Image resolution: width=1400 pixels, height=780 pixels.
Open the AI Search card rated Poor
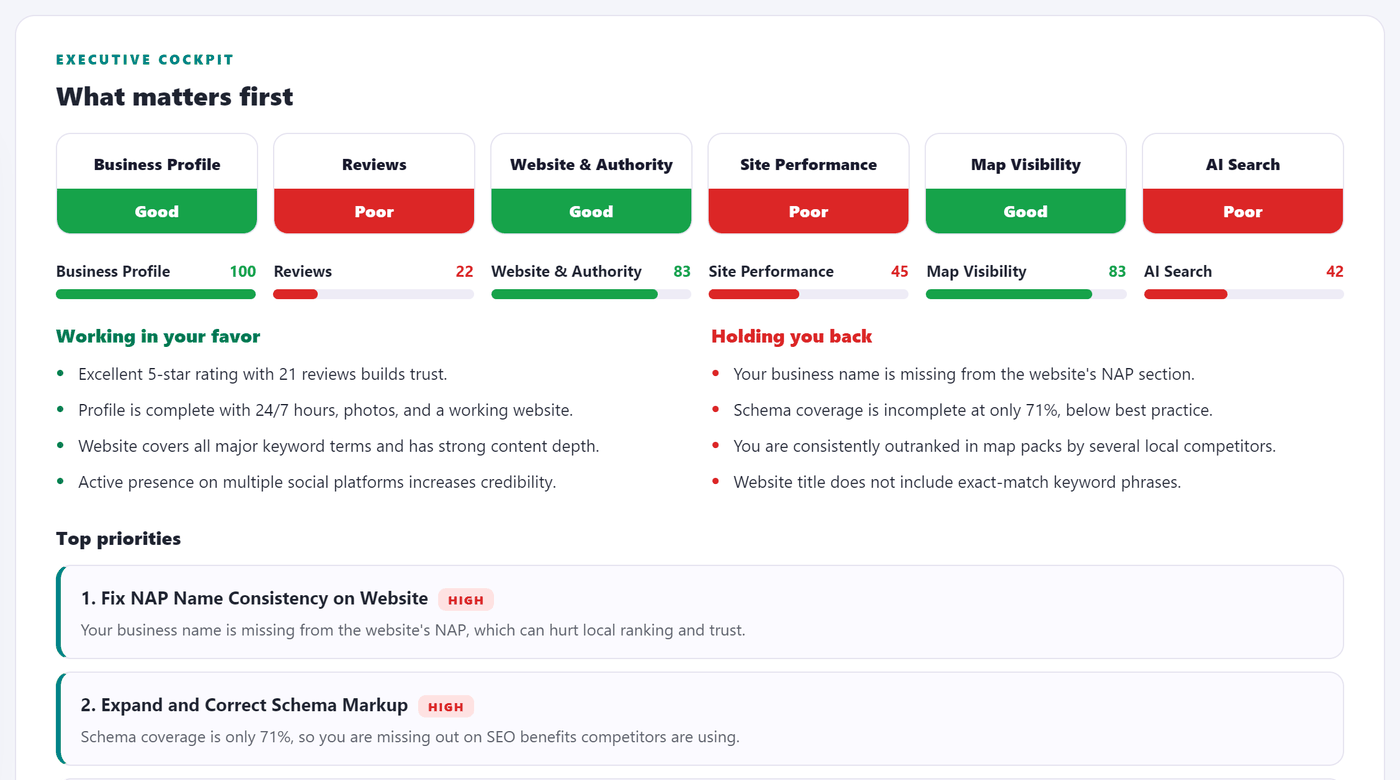[x=1243, y=184]
